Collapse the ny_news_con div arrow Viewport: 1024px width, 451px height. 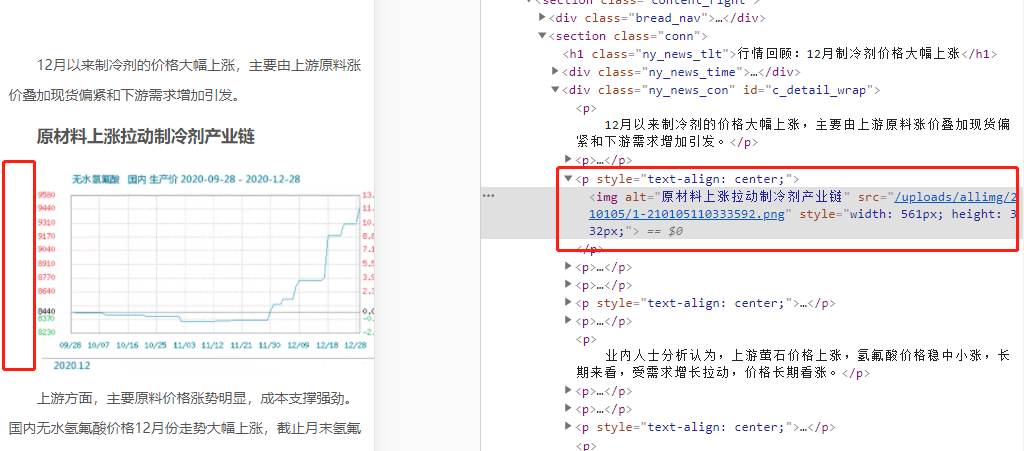pyautogui.click(x=556, y=90)
